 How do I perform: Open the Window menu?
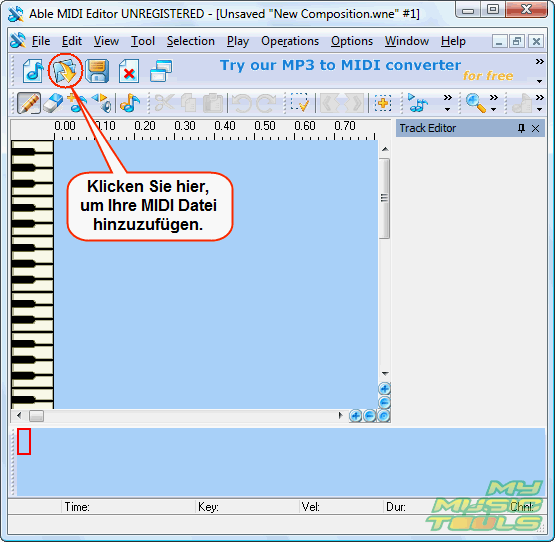pos(407,41)
